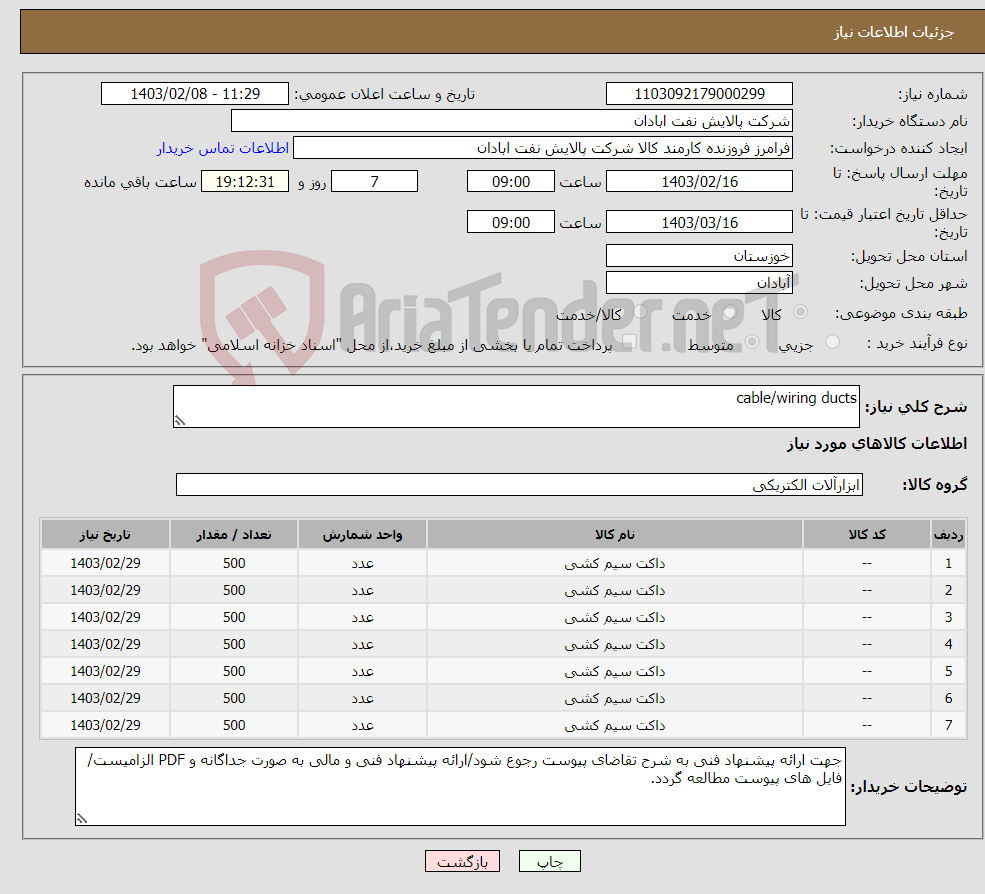Viewport: 985px width, 894px height.
Task: Click the کد کالا column header
Action: click(x=867, y=535)
